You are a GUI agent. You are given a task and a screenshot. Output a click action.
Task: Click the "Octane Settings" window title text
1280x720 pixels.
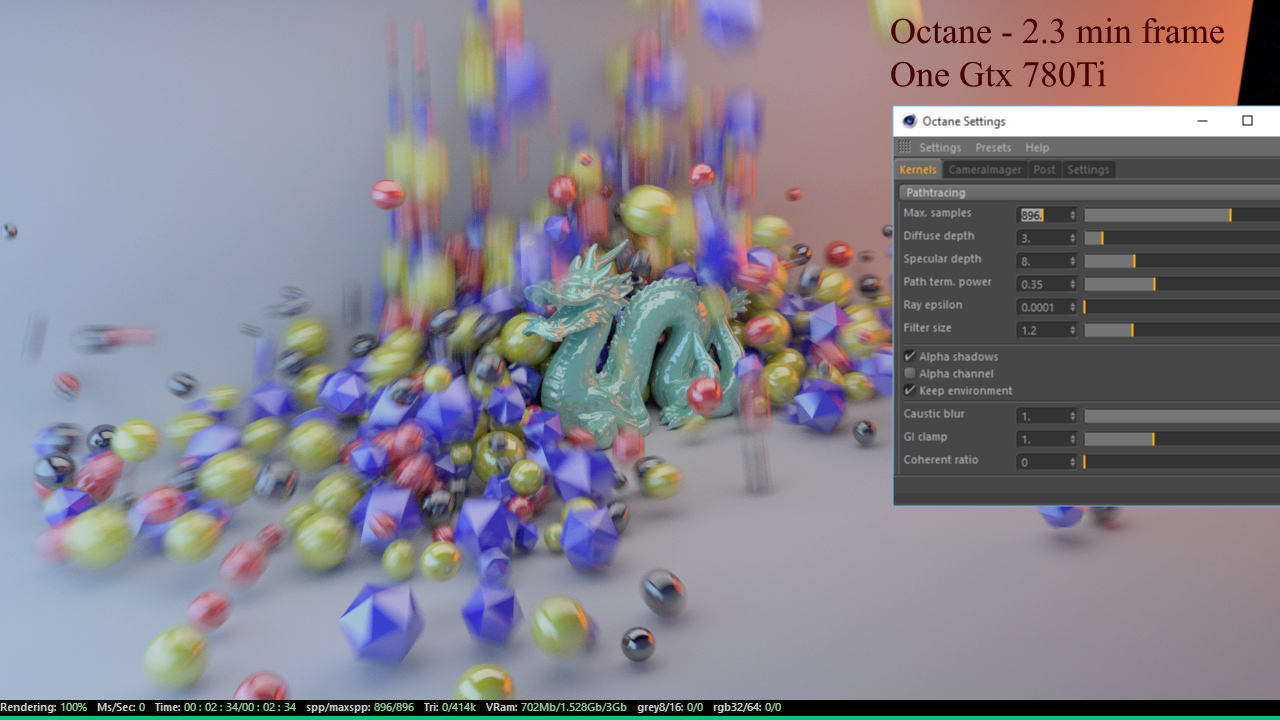964,121
